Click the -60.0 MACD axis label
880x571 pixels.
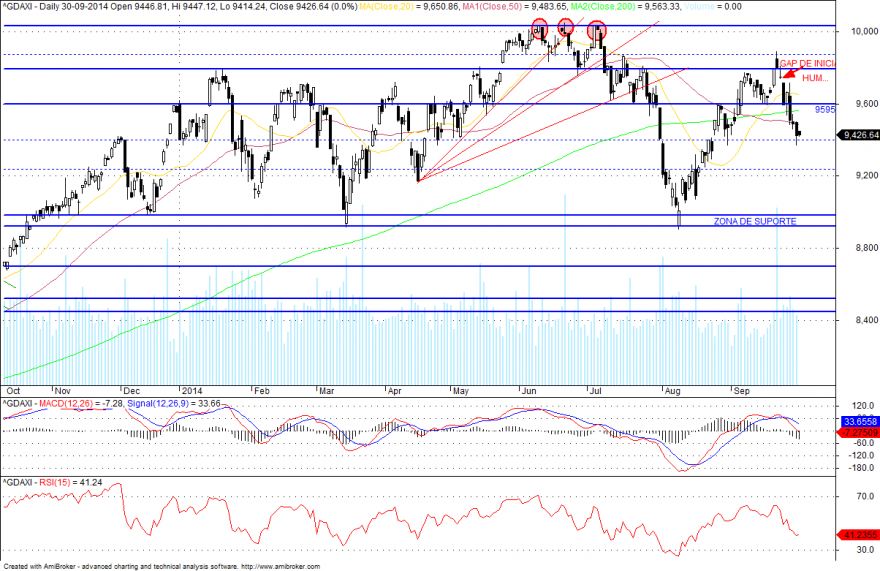863,443
